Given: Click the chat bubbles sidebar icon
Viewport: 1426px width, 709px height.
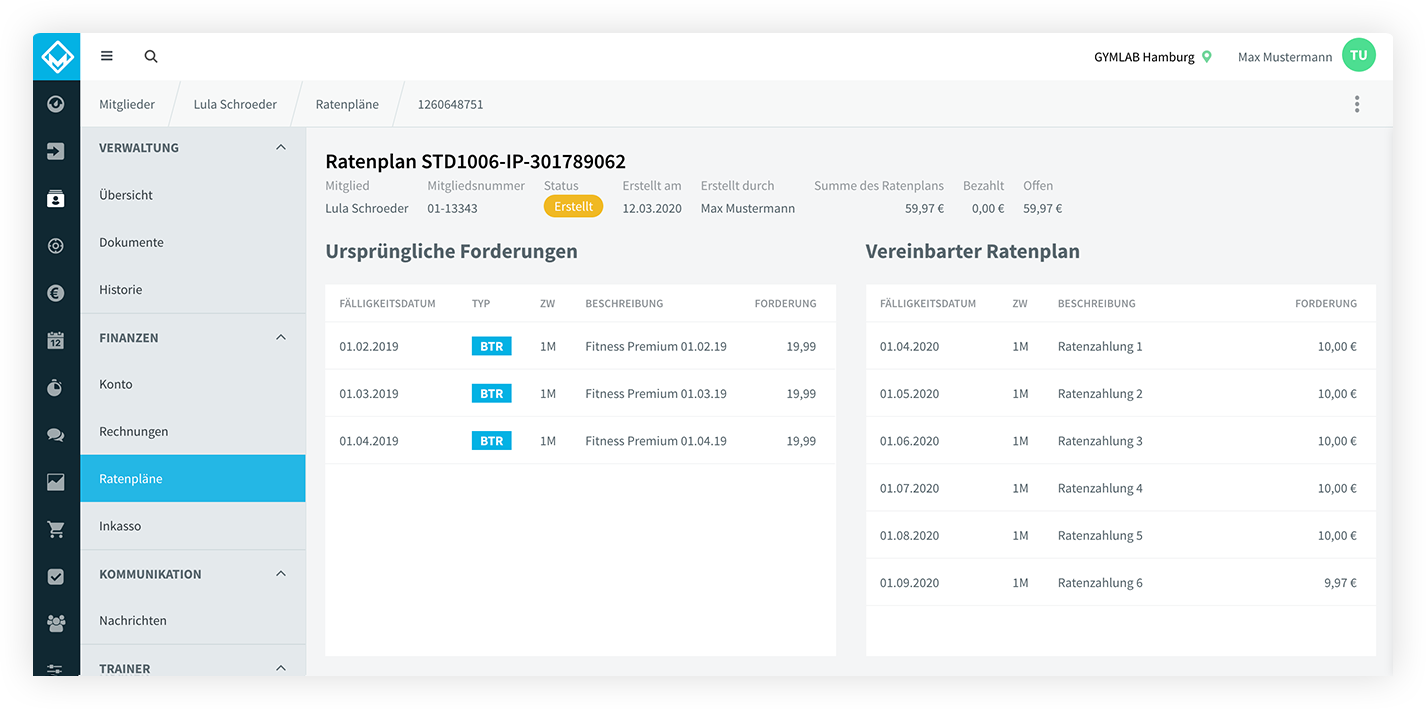Looking at the screenshot, I should click(56, 435).
